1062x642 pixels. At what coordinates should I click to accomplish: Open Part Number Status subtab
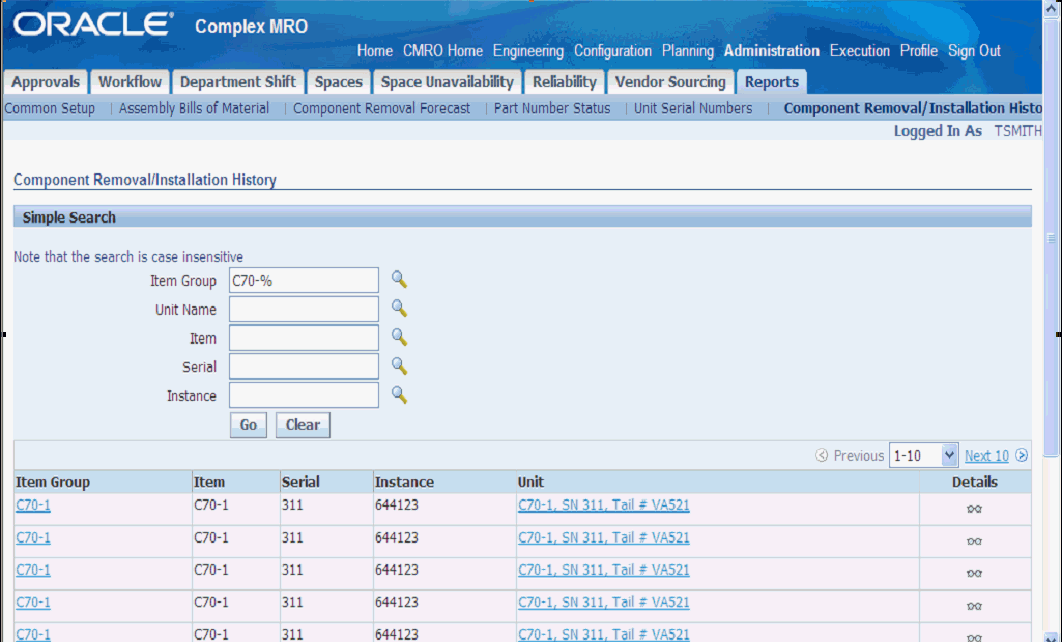pyautogui.click(x=552, y=108)
